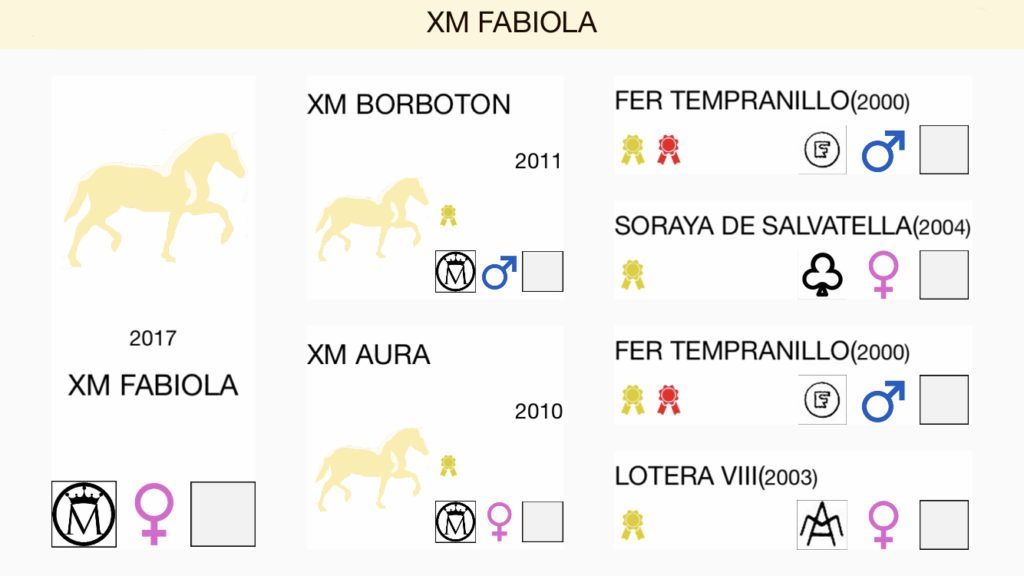Click the yellow rosette next to the XM BORBOTON horse
Screen dimensions: 1024x576
pos(448,215)
